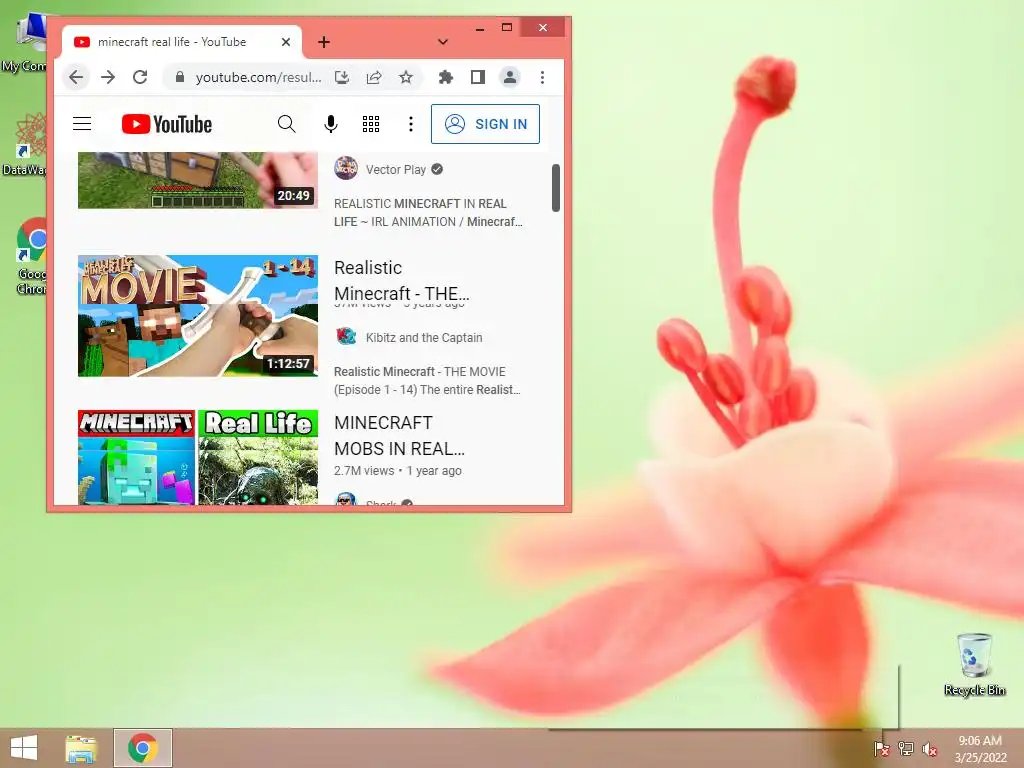Minimize the Chrome window
The image size is (1024, 768).
point(480,27)
